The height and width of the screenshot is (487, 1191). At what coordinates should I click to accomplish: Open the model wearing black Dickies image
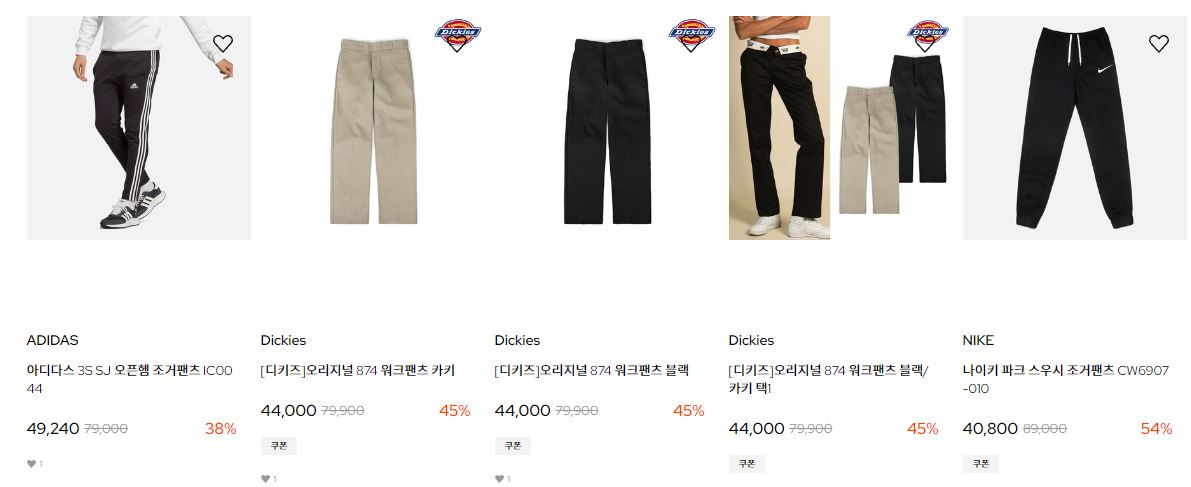click(x=779, y=128)
